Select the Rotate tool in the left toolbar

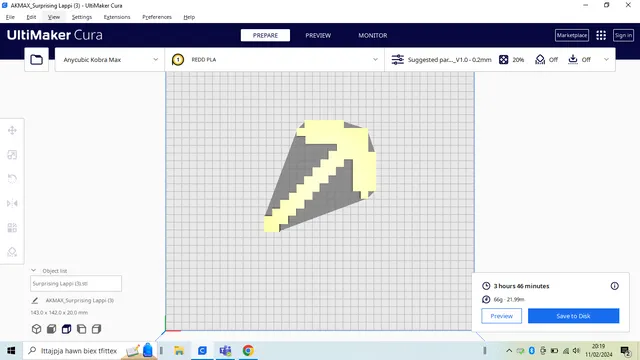pos(12,179)
